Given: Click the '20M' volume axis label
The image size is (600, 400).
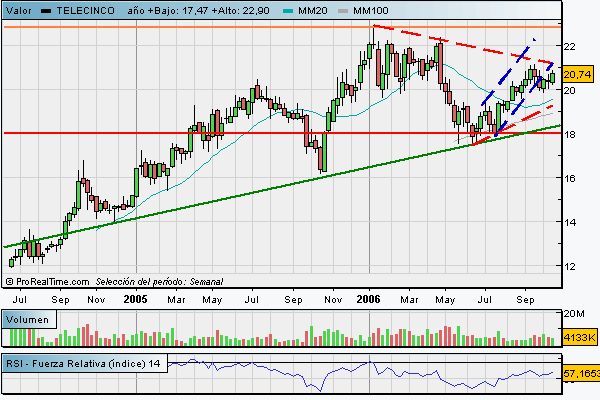Looking at the screenshot, I should 574,313.
